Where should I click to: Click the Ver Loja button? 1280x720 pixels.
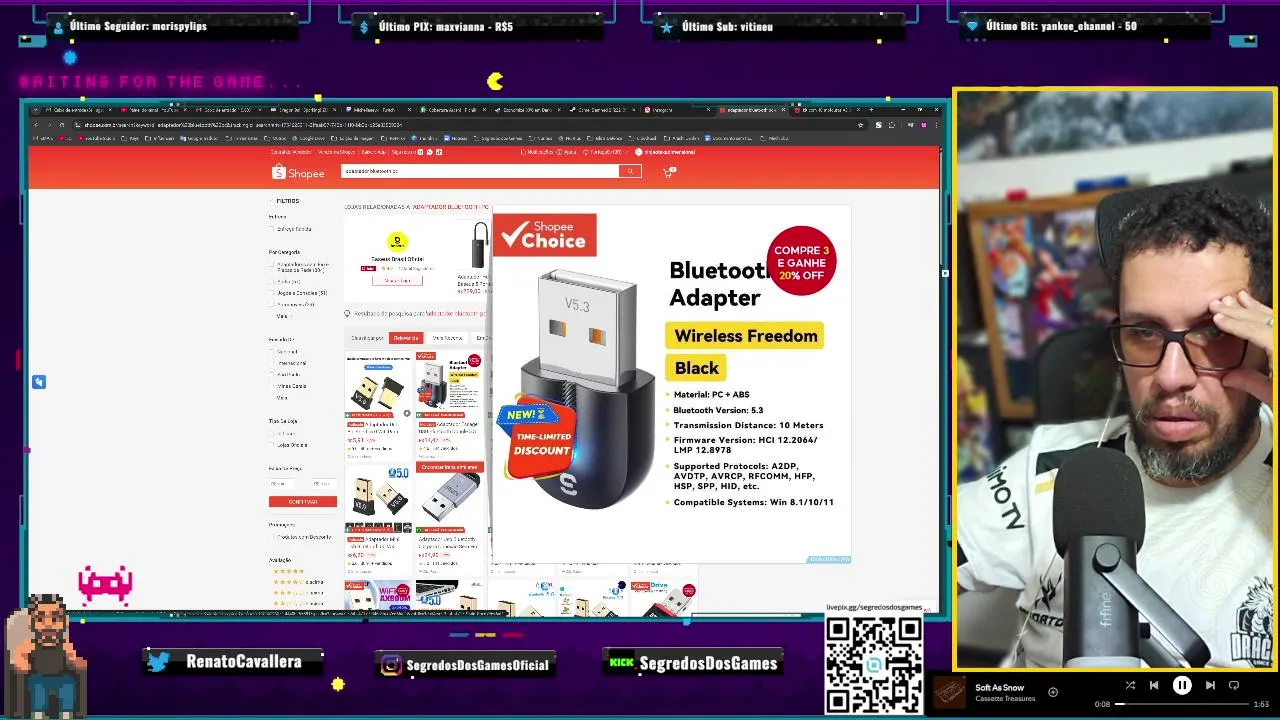pos(397,281)
